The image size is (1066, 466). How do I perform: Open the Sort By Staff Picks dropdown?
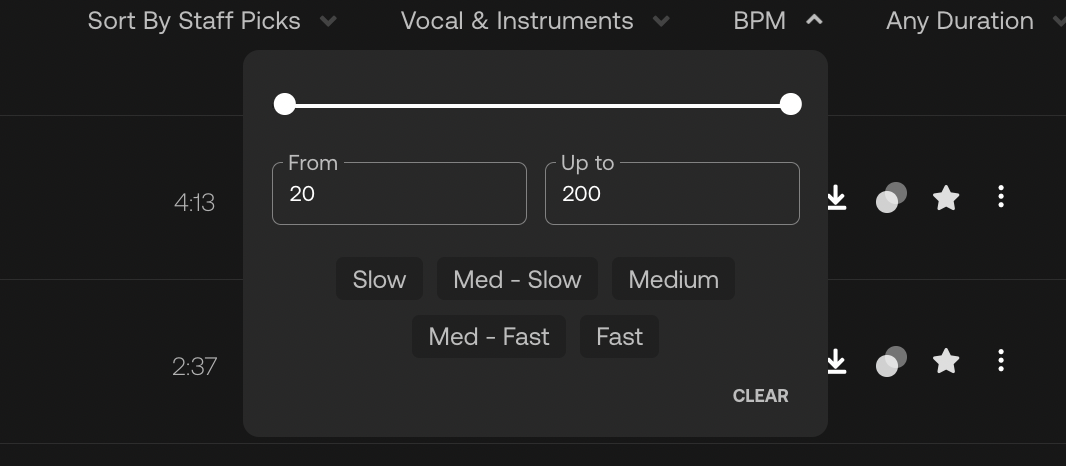(x=212, y=21)
